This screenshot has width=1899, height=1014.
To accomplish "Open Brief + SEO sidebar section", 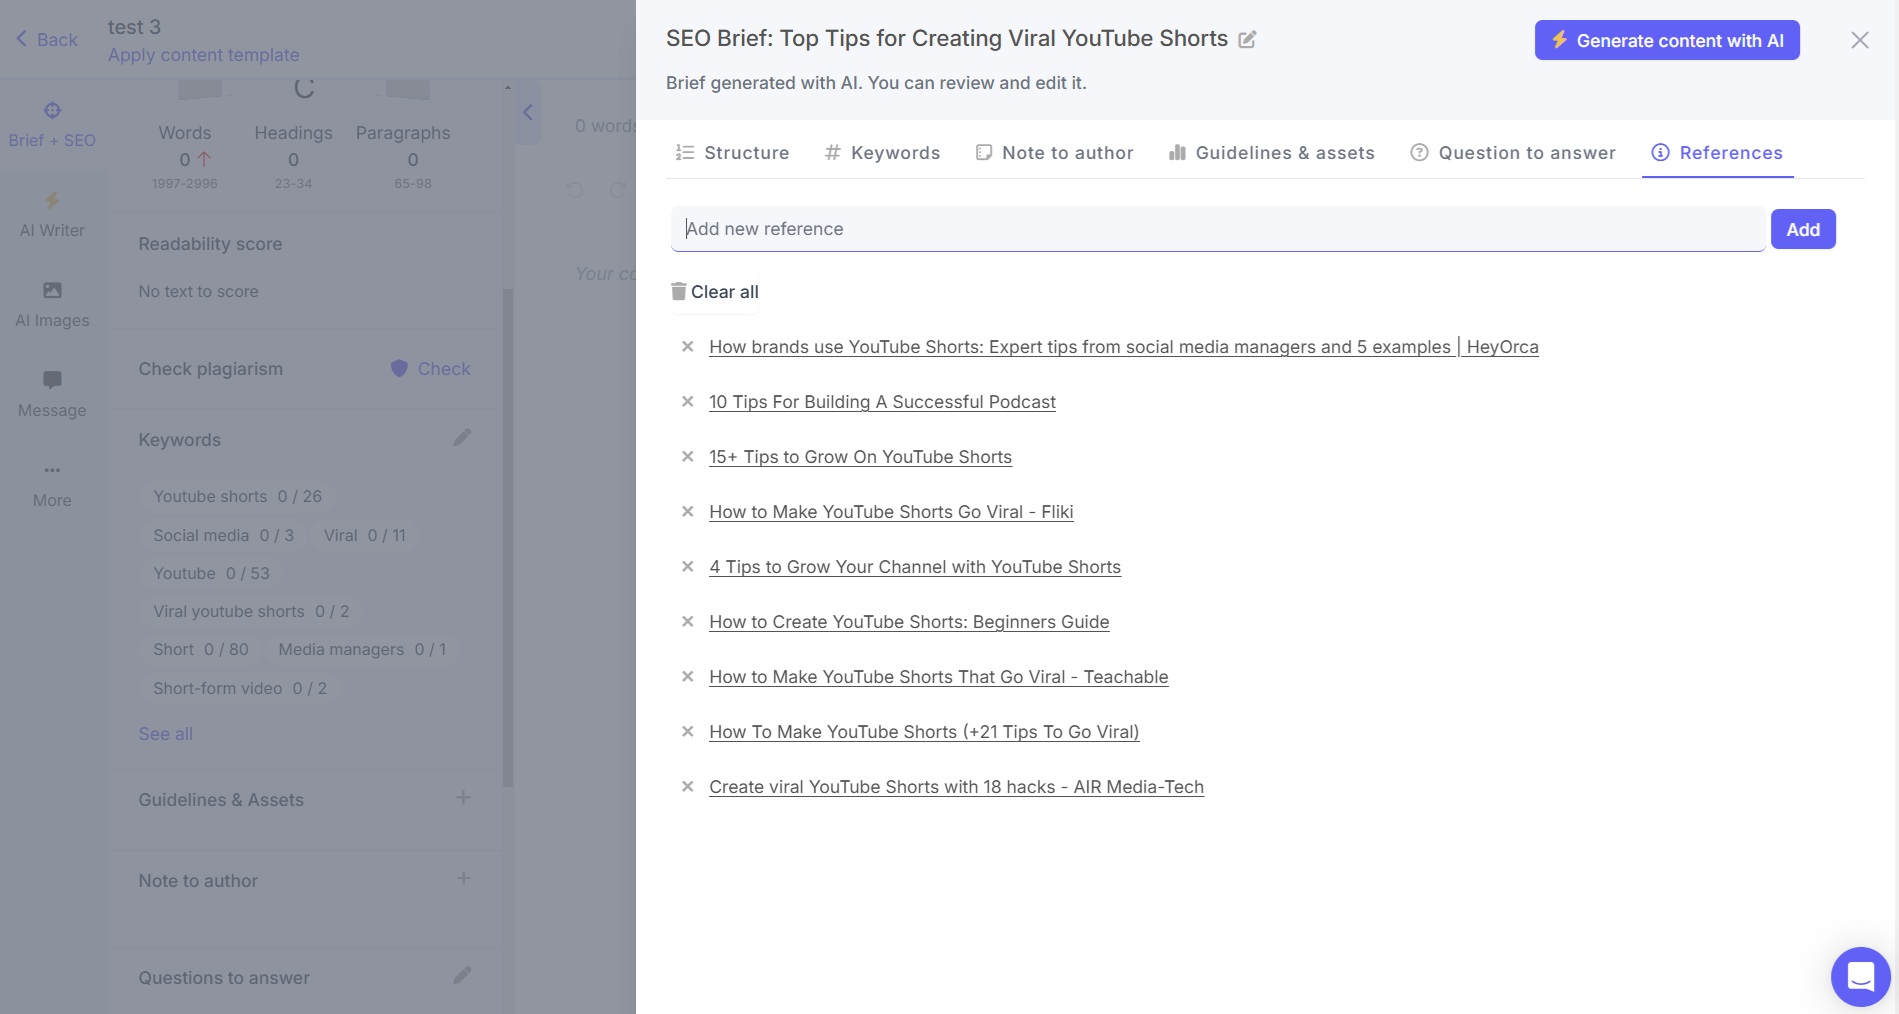I will pos(52,125).
